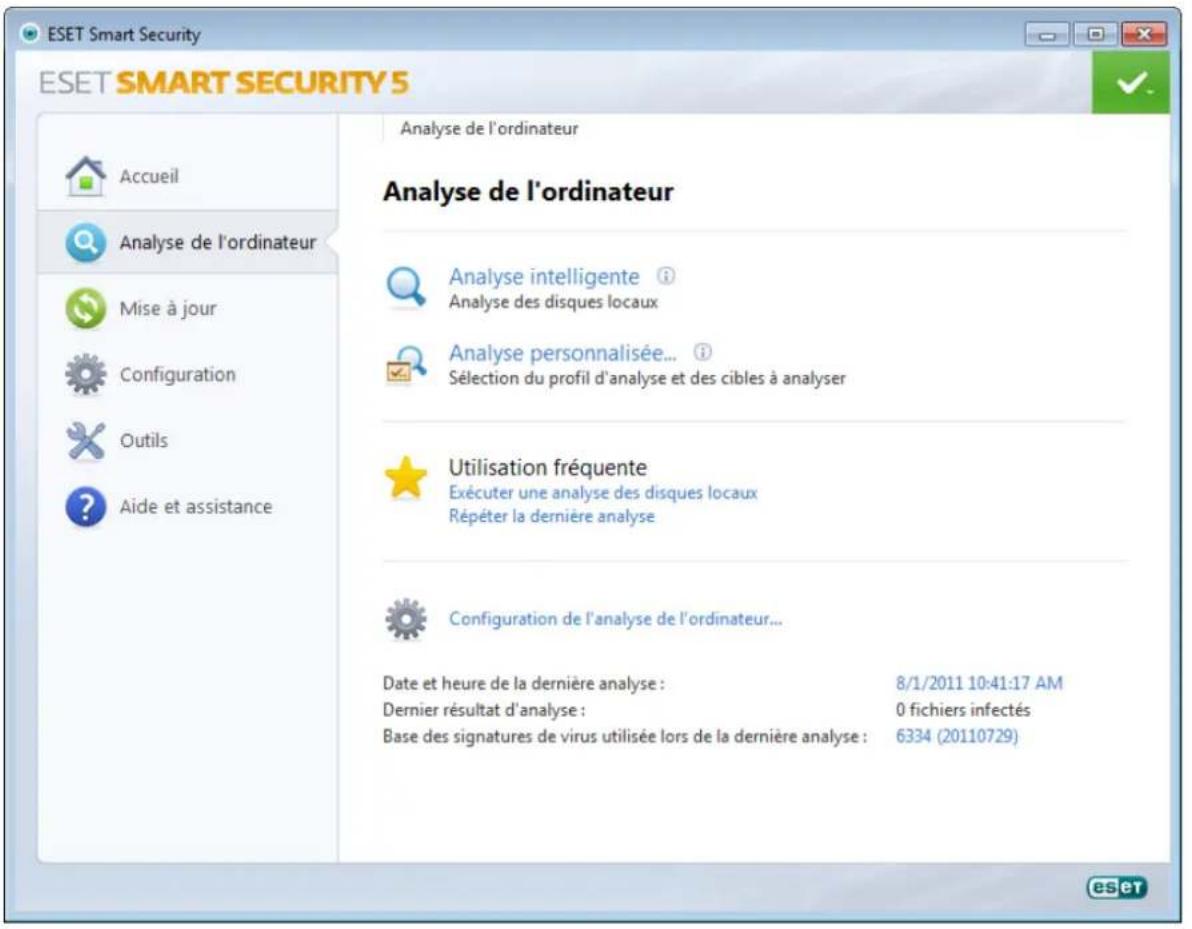Click the Accueil house icon
Viewport: 1192px width, 929px height.
(x=85, y=176)
